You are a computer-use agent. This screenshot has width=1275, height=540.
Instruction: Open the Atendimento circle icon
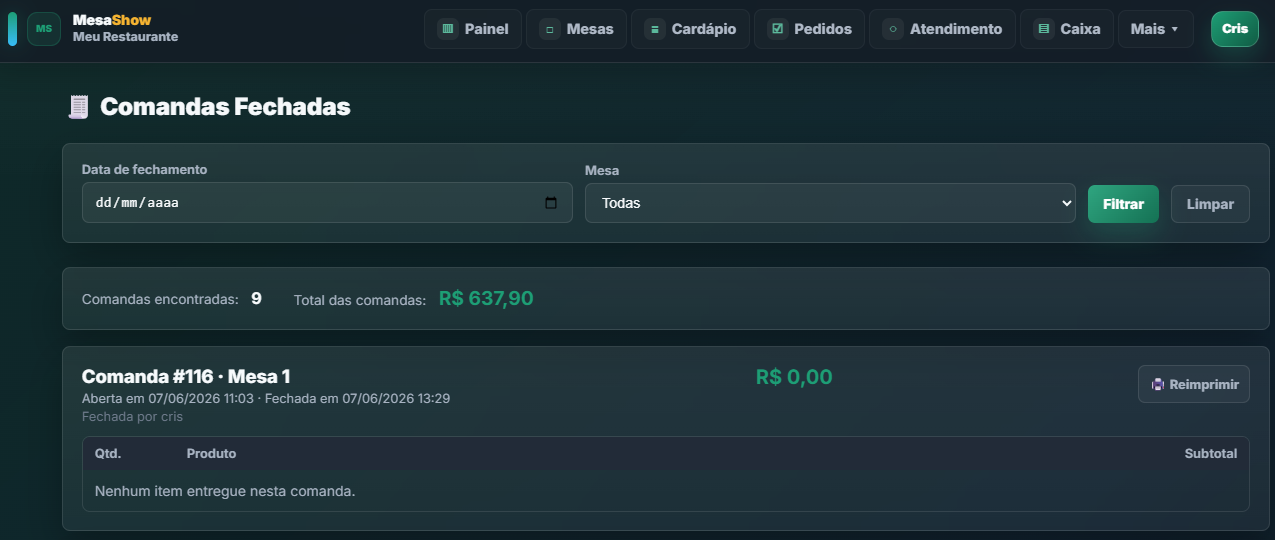point(892,29)
